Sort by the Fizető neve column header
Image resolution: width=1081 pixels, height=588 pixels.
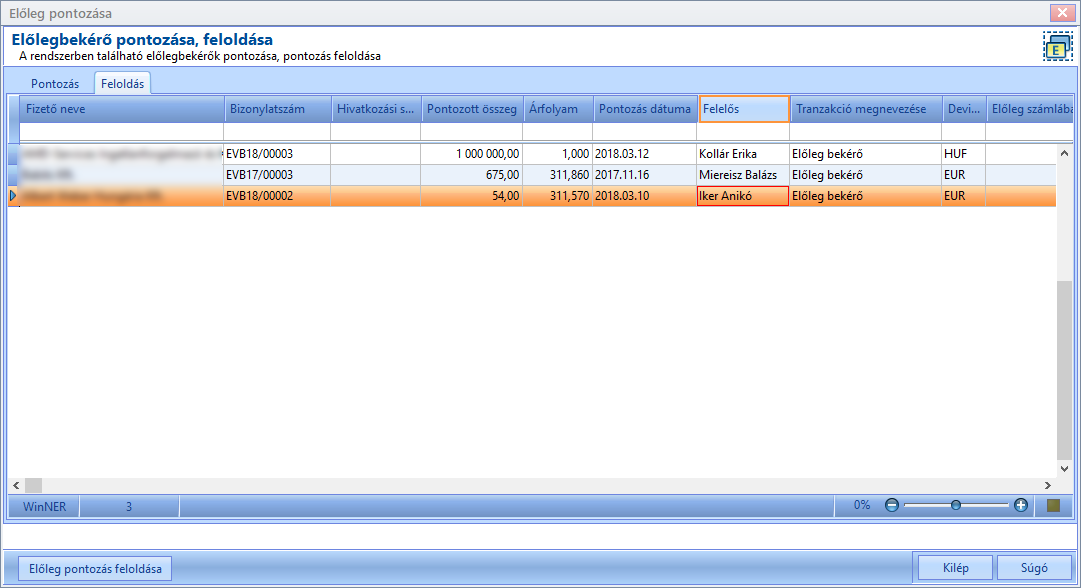pyautogui.click(x=122, y=109)
